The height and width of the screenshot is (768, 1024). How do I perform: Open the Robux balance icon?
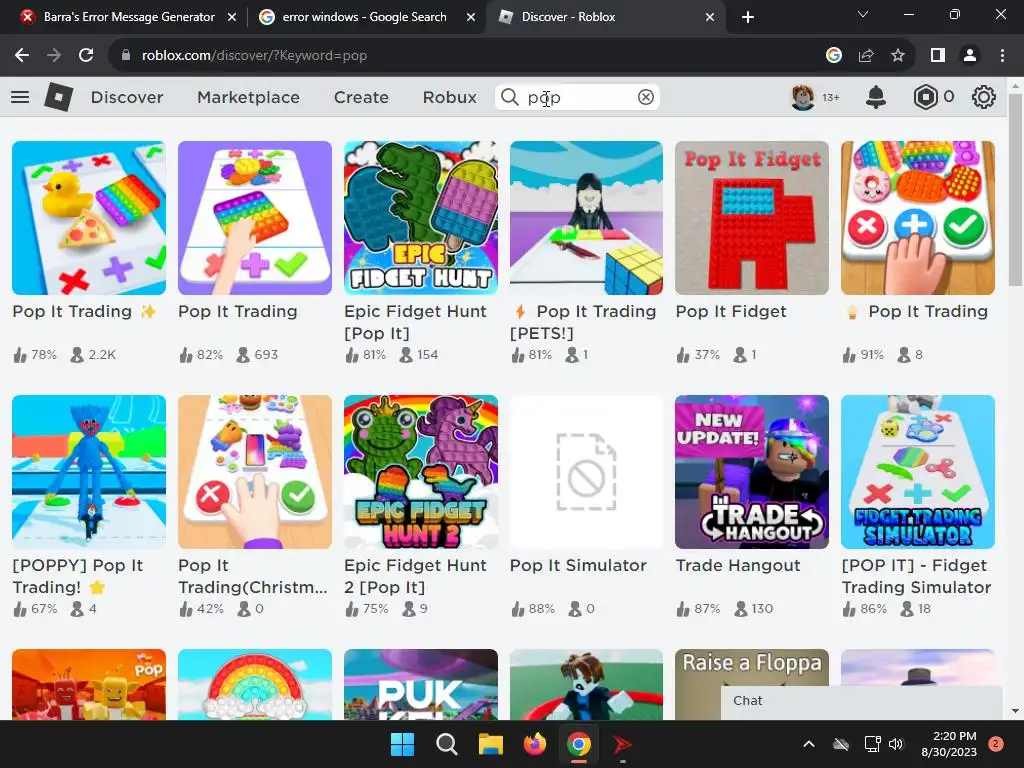(x=925, y=97)
